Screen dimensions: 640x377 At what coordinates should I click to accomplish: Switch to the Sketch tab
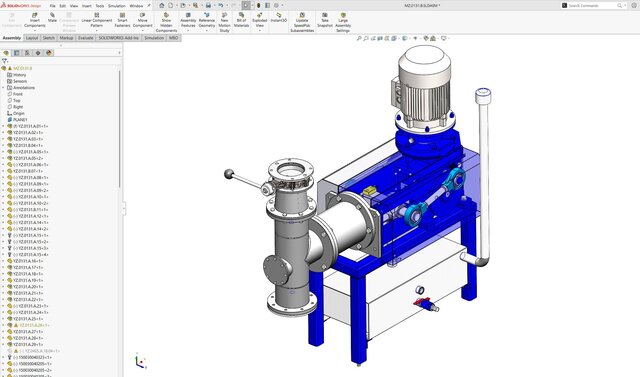(x=49, y=38)
